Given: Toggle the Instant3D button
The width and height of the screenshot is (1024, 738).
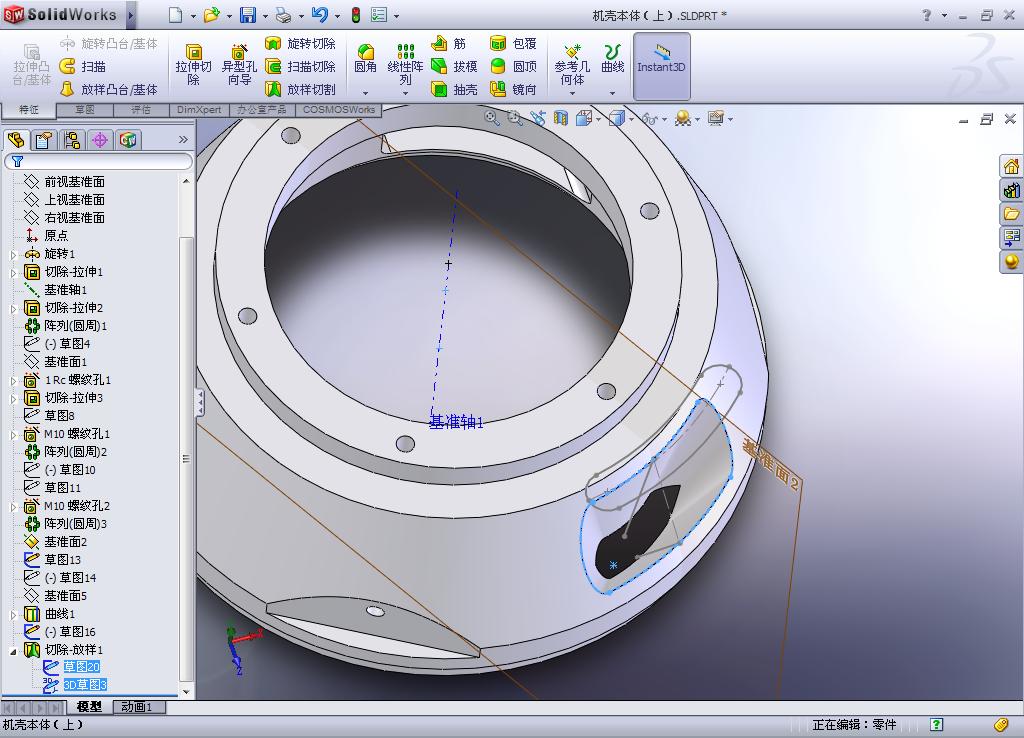Looking at the screenshot, I should click(661, 66).
